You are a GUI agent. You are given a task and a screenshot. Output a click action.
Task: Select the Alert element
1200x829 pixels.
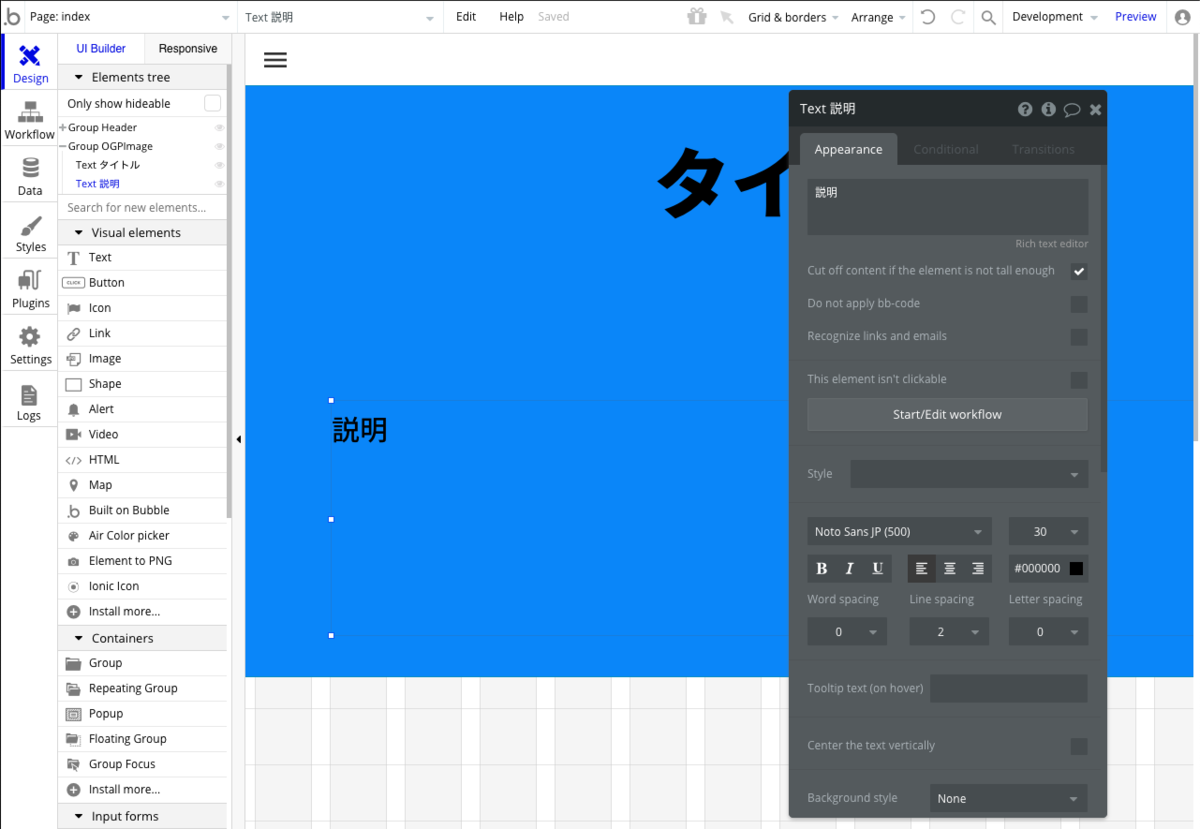(x=142, y=409)
